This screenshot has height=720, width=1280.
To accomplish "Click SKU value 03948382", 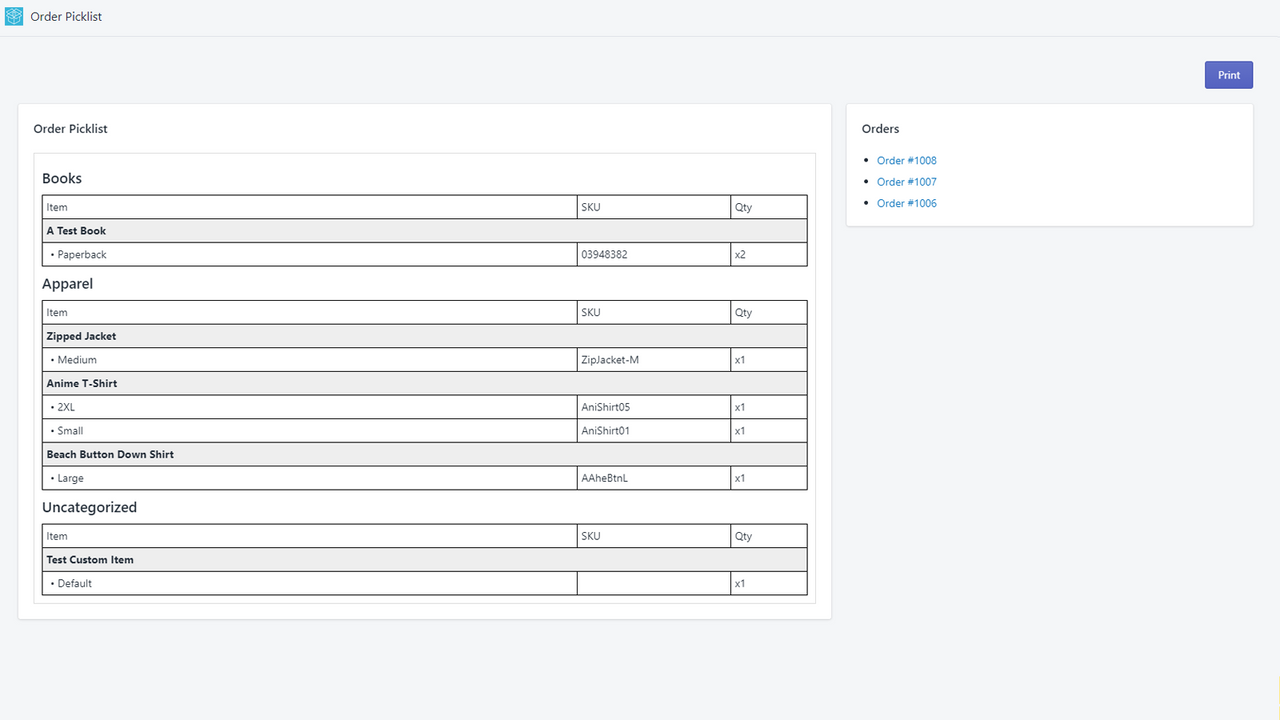I will tap(604, 255).
